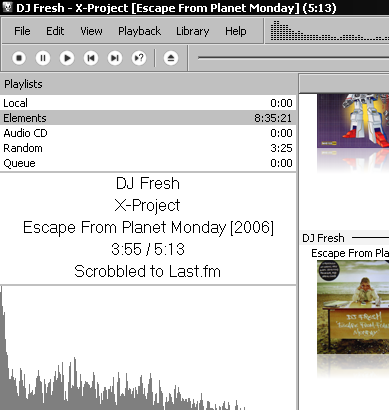Open the Playback menu
The height and width of the screenshot is (410, 389).
(x=140, y=31)
